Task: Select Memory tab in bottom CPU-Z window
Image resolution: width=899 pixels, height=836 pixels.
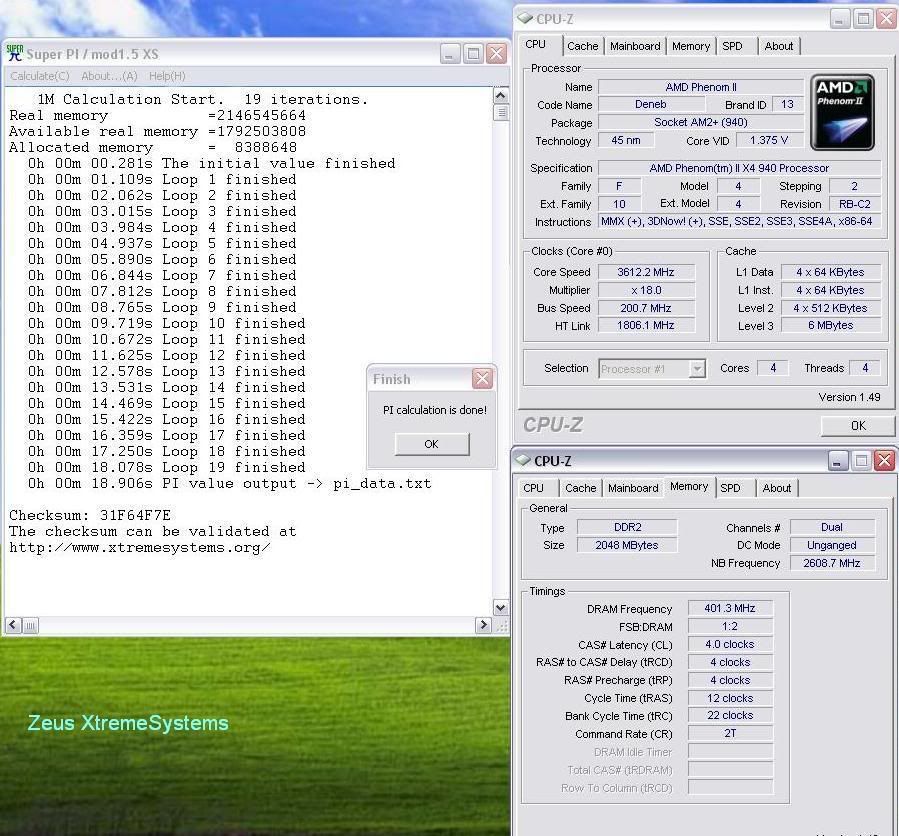Action: (x=689, y=486)
